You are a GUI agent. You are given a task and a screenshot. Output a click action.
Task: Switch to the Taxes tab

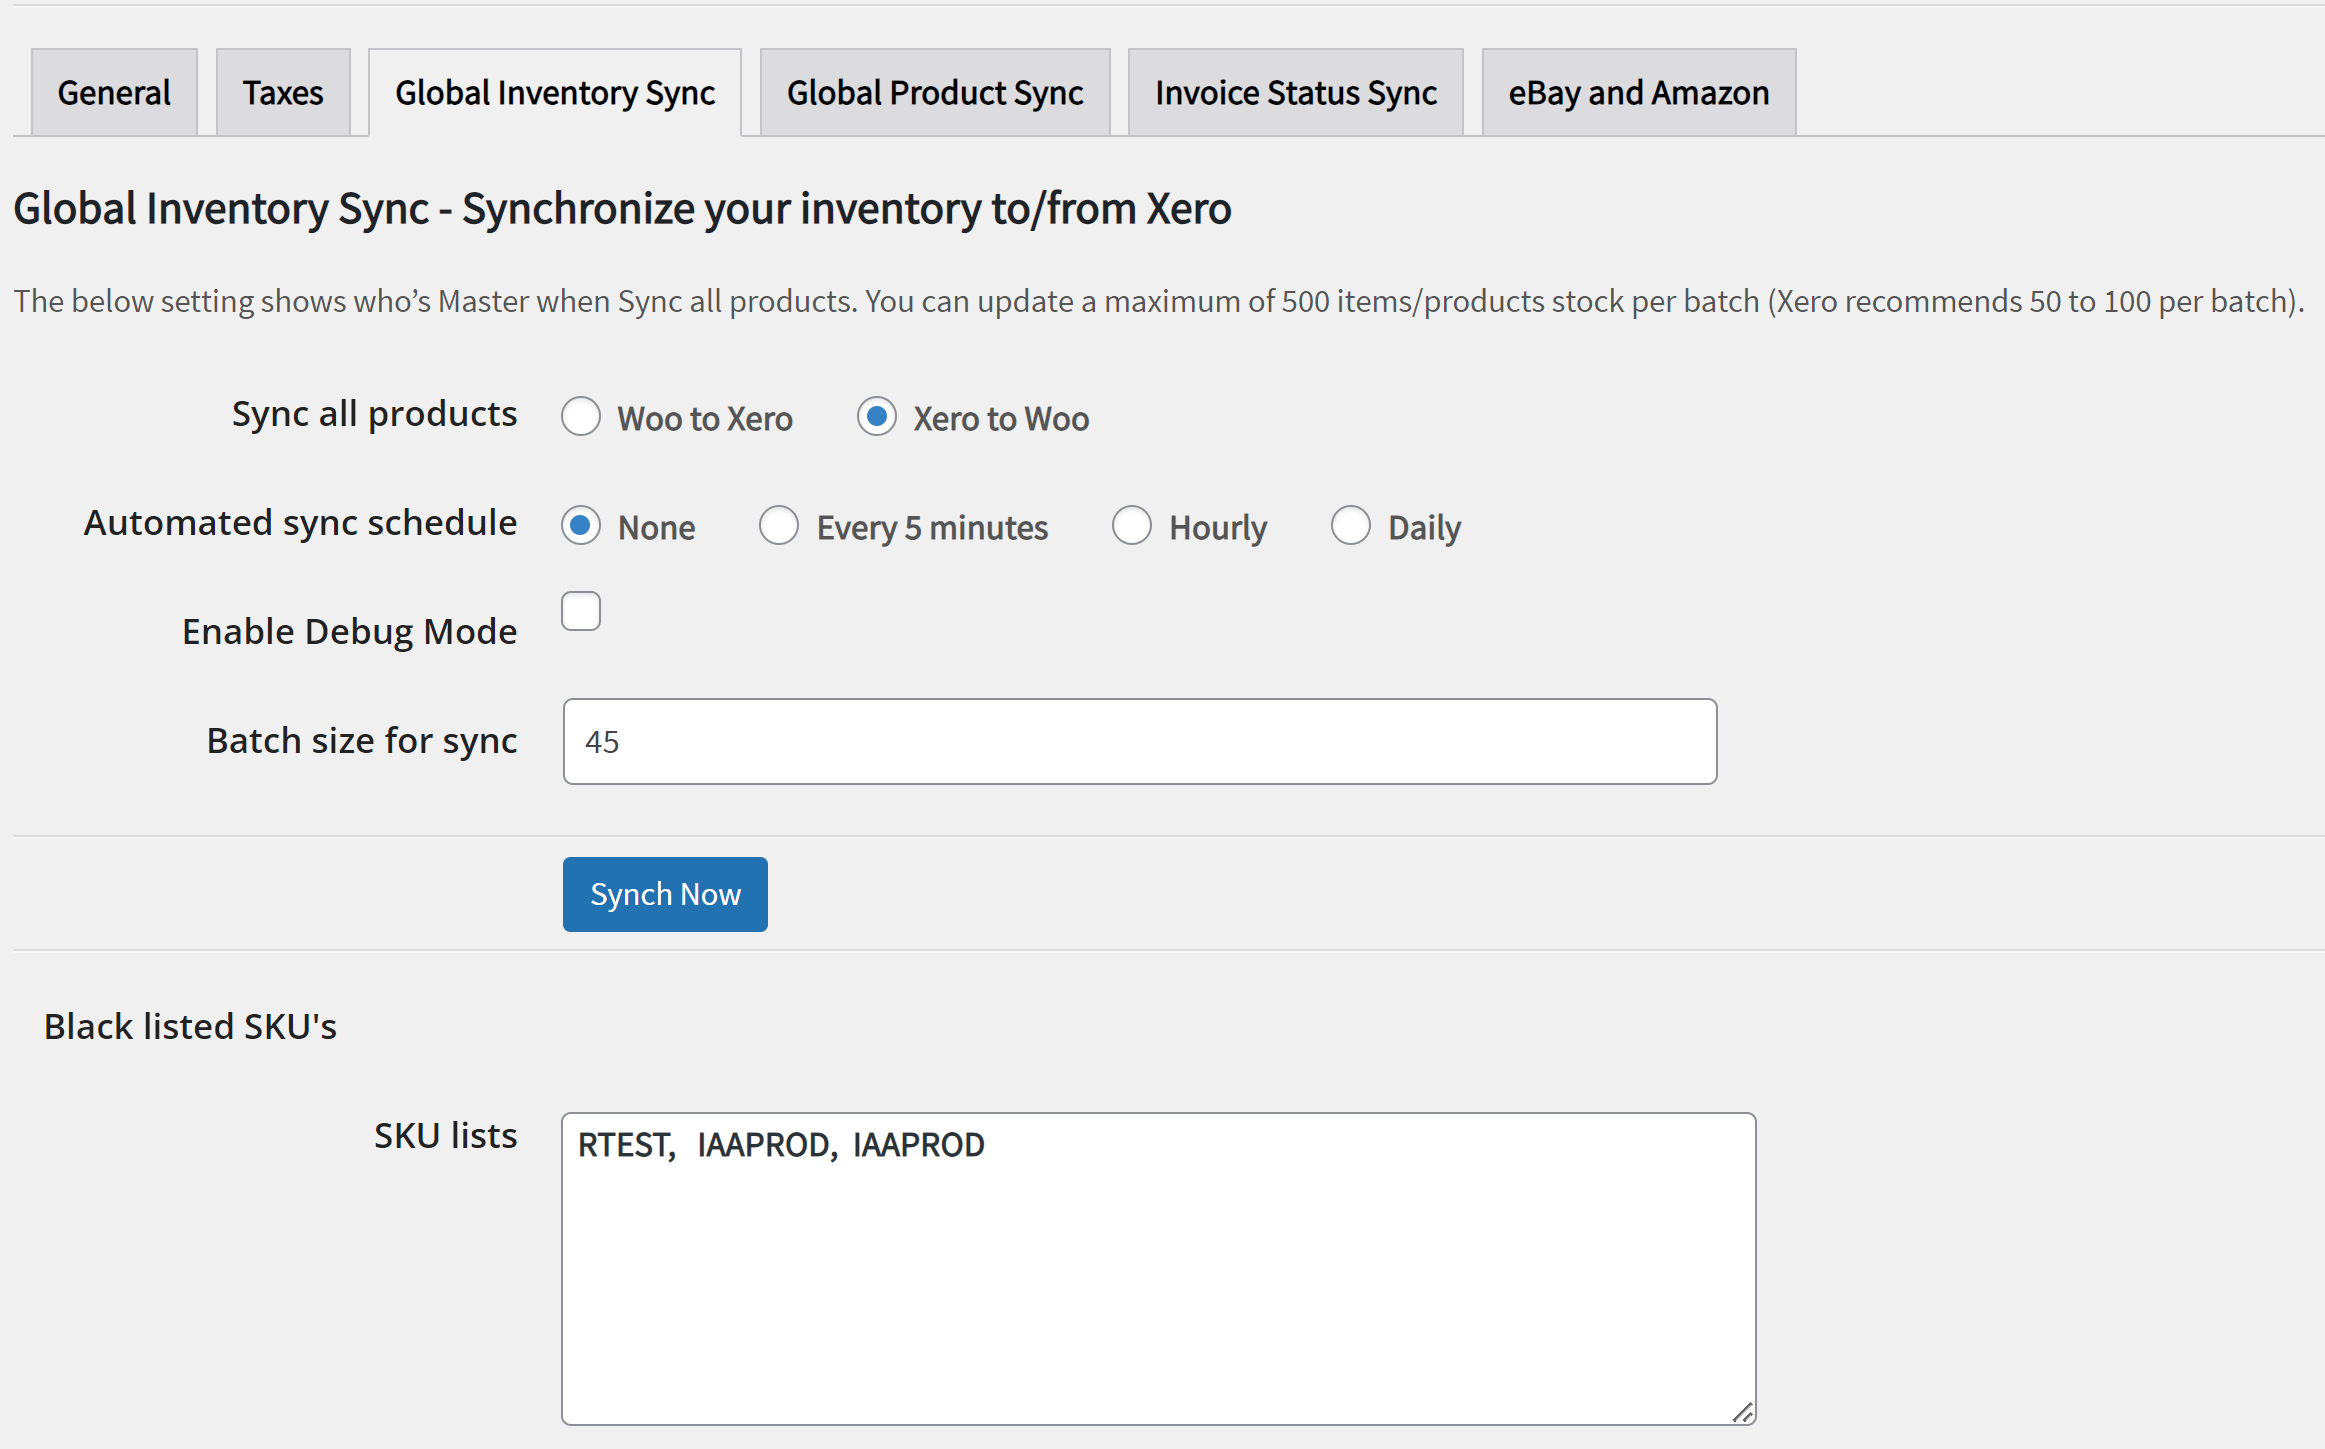(283, 92)
